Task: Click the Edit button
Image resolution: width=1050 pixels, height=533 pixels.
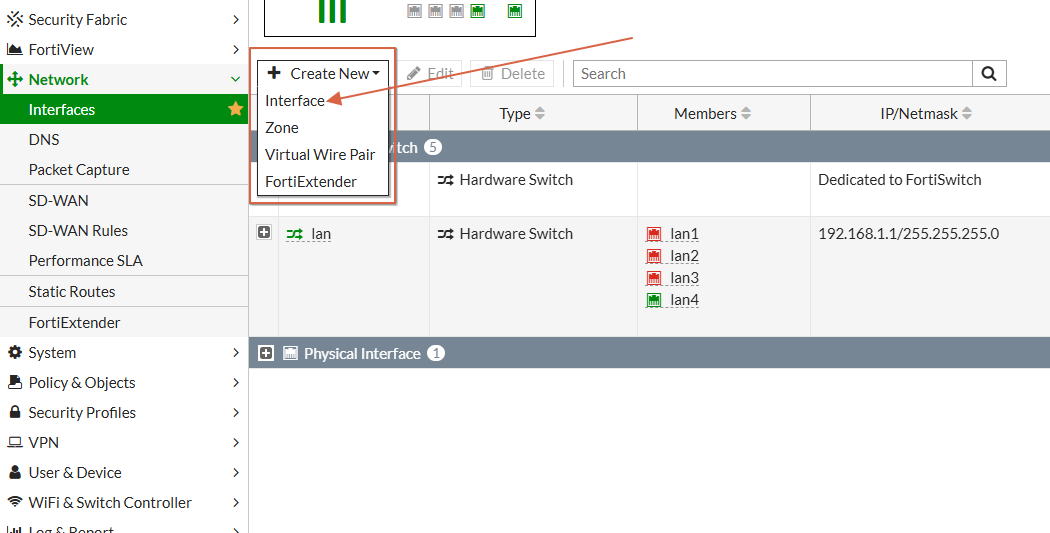Action: pos(431,74)
